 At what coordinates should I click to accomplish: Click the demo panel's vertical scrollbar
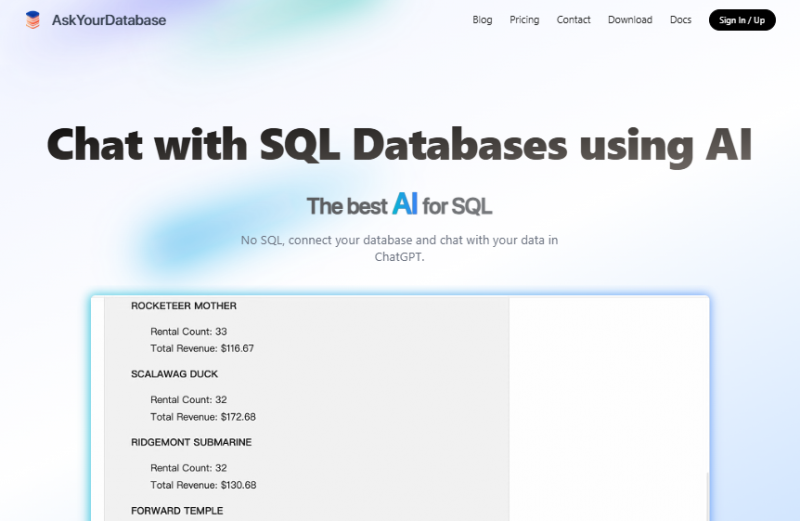tap(705, 495)
